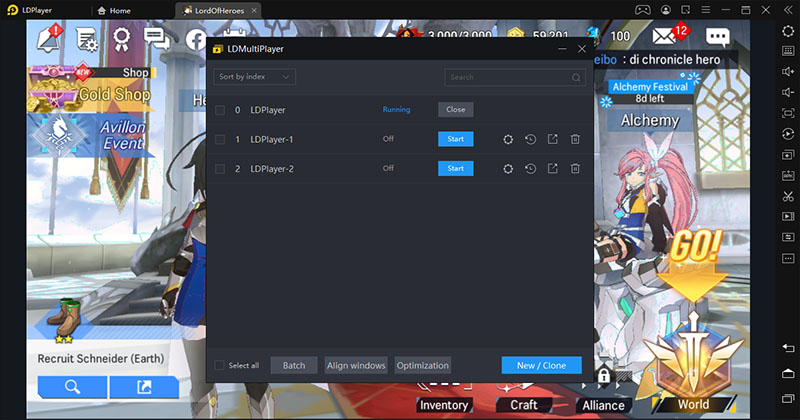800x420 pixels.
Task: Start the LDPlayer-2 instance
Action: click(456, 168)
